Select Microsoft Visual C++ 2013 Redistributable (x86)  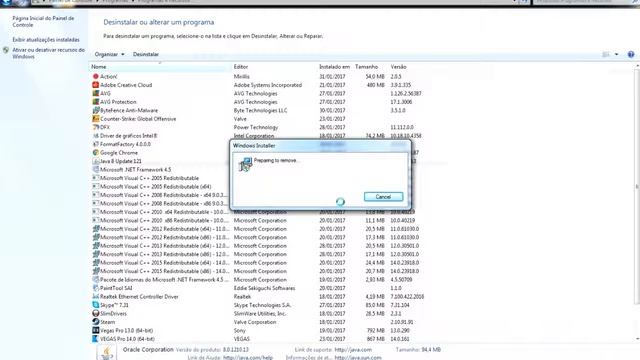164,254
